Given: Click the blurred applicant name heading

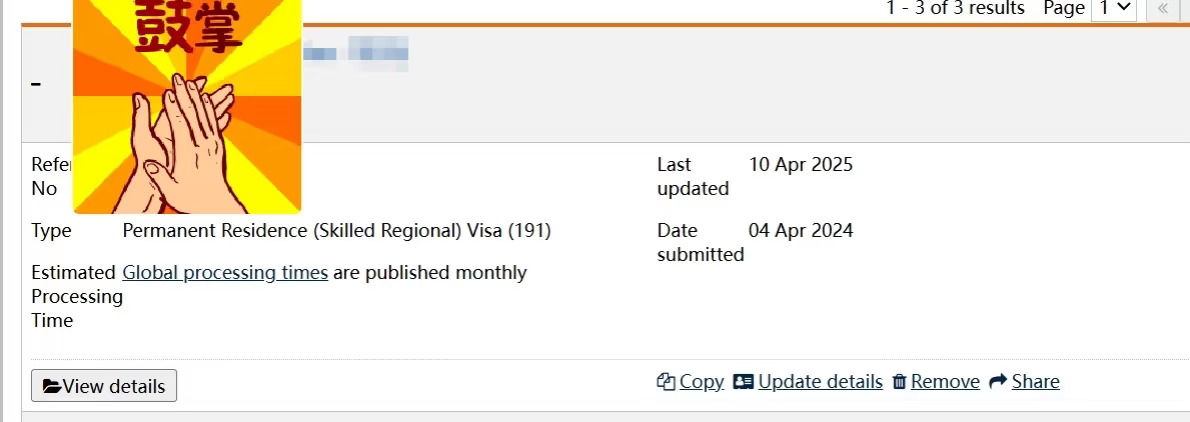Looking at the screenshot, I should pos(355,53).
